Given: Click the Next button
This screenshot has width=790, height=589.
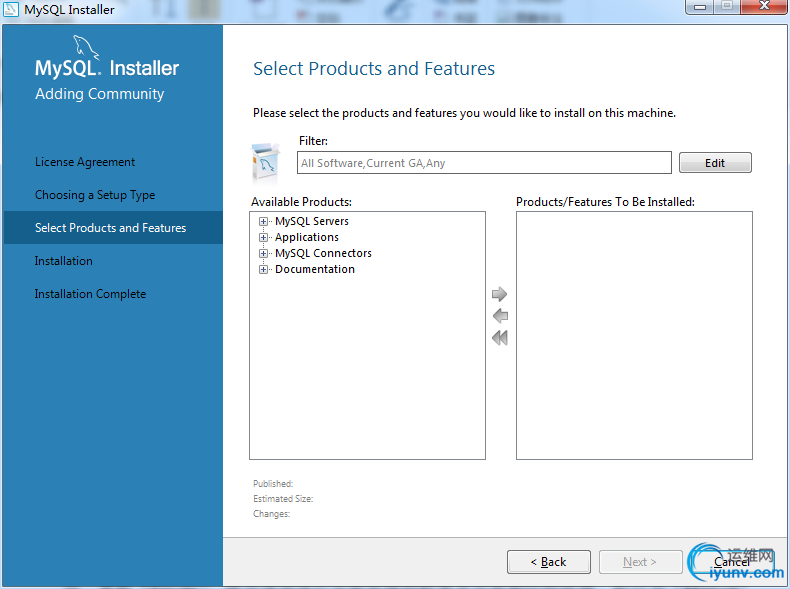Looking at the screenshot, I should [x=640, y=562].
